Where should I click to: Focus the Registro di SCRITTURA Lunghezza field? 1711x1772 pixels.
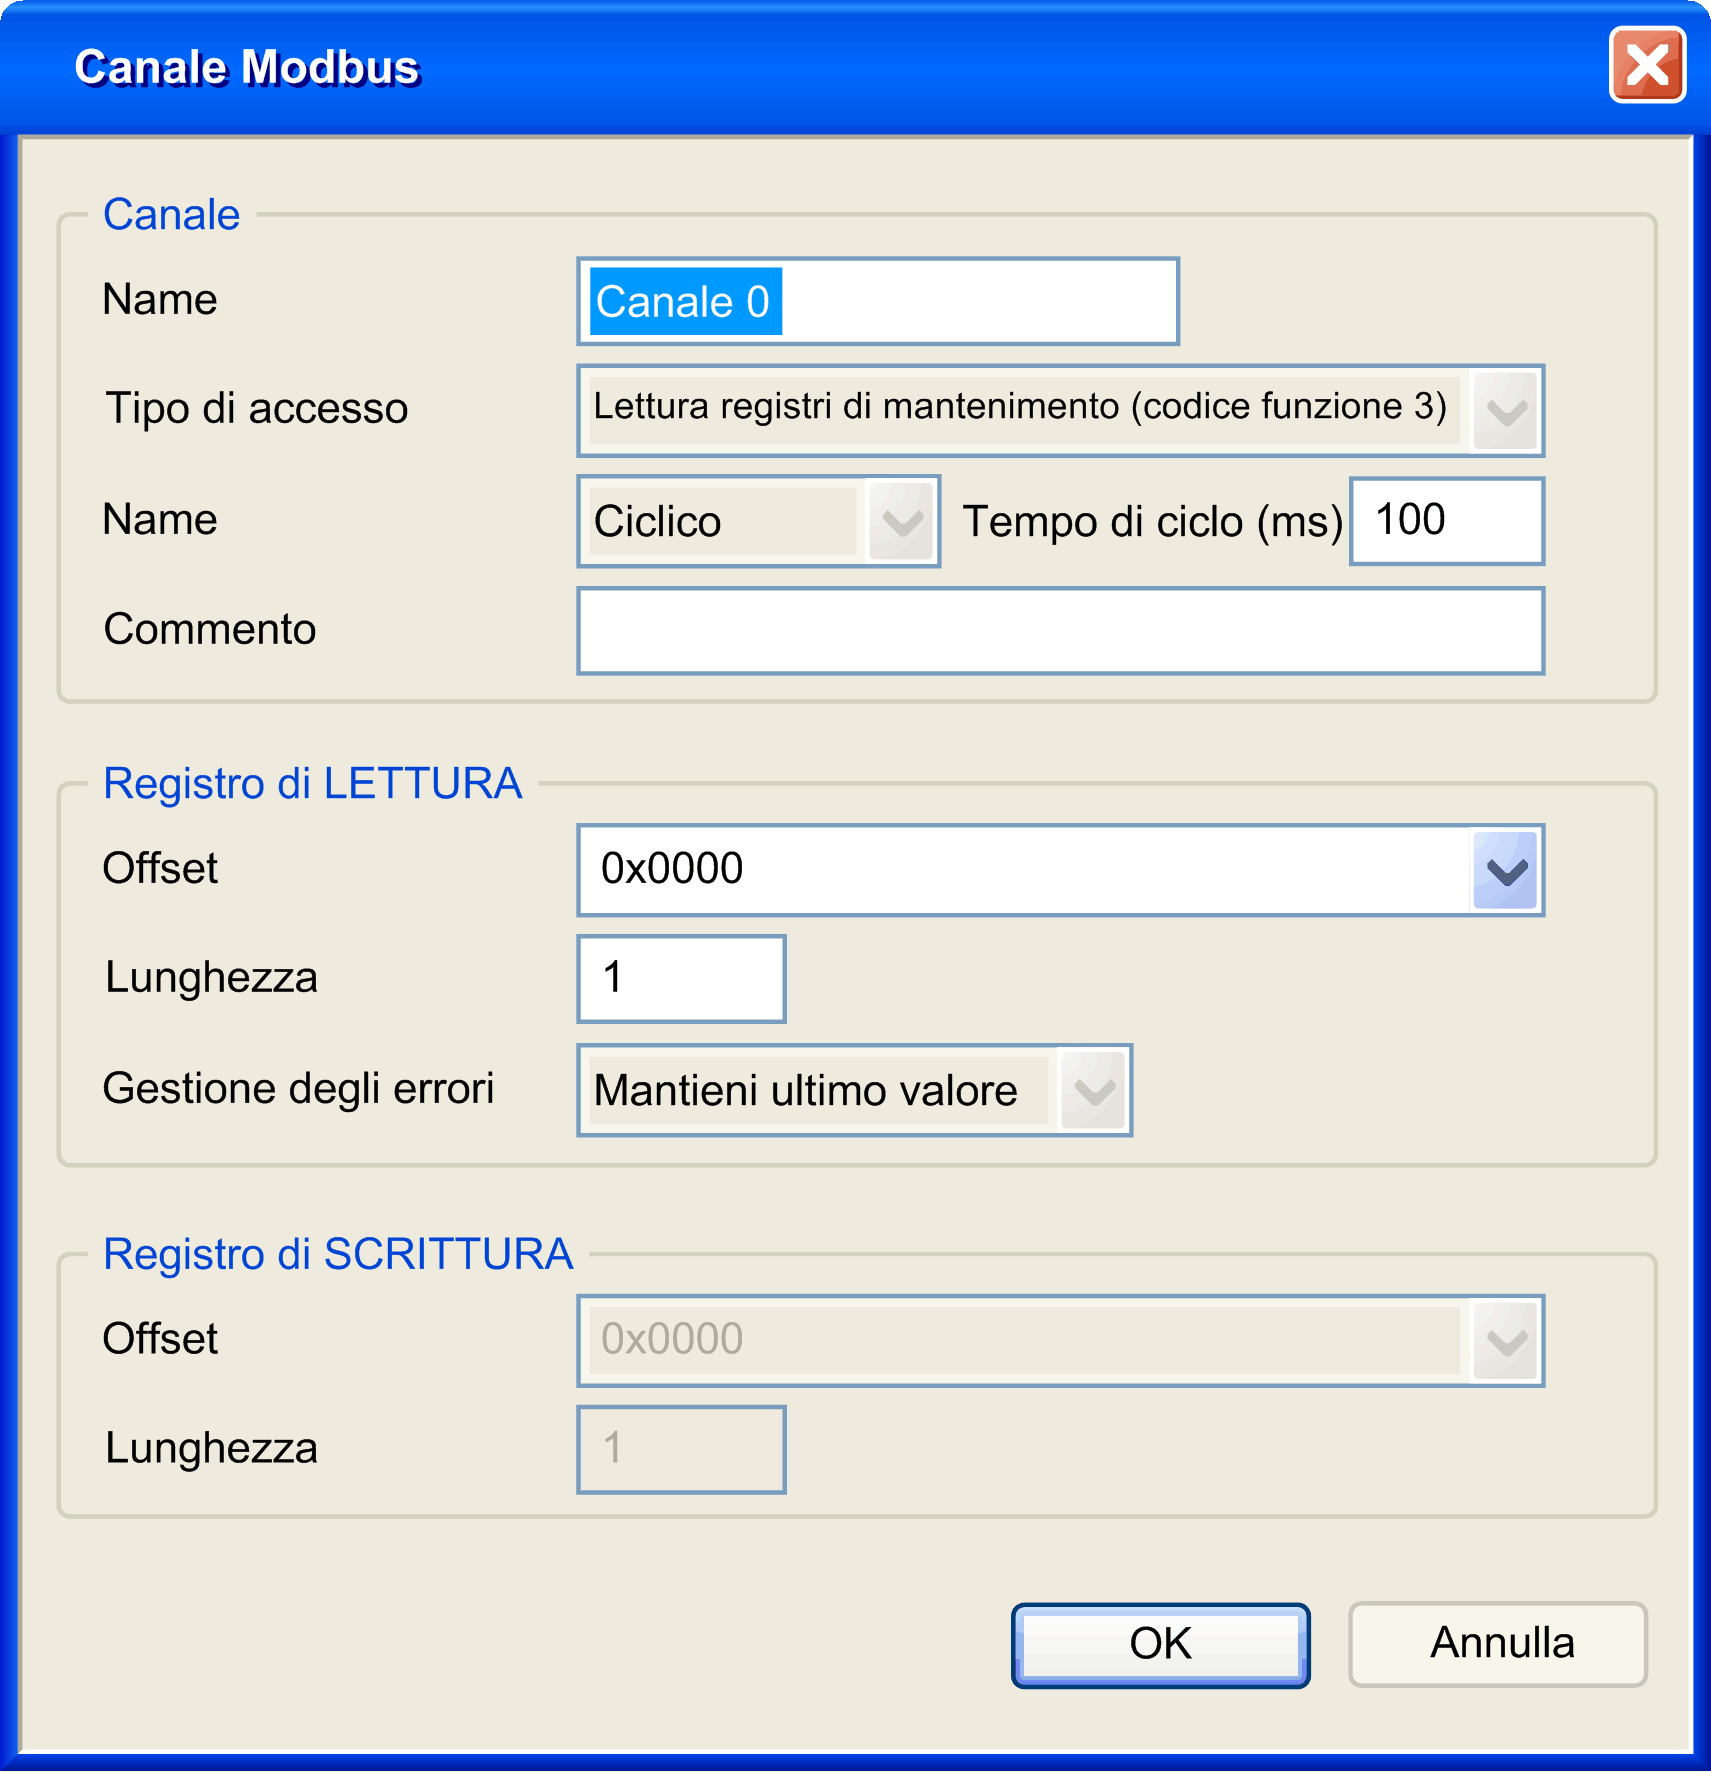click(681, 1449)
